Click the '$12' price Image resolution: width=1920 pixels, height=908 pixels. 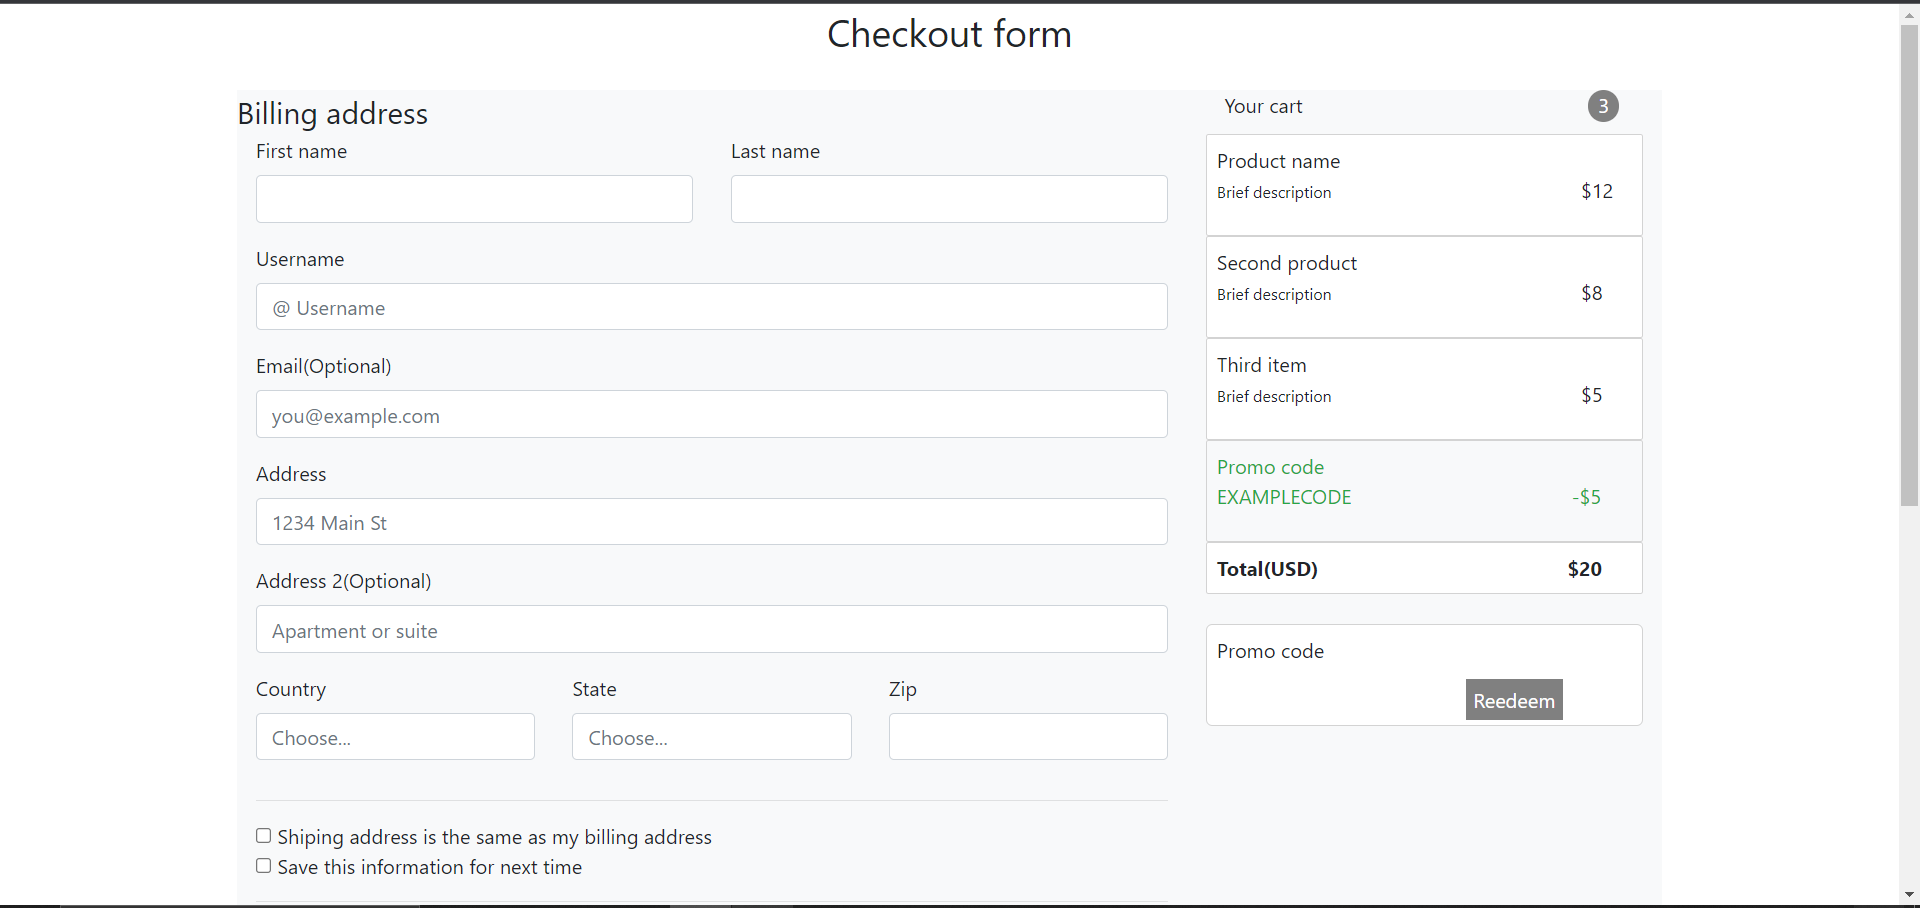tap(1597, 191)
